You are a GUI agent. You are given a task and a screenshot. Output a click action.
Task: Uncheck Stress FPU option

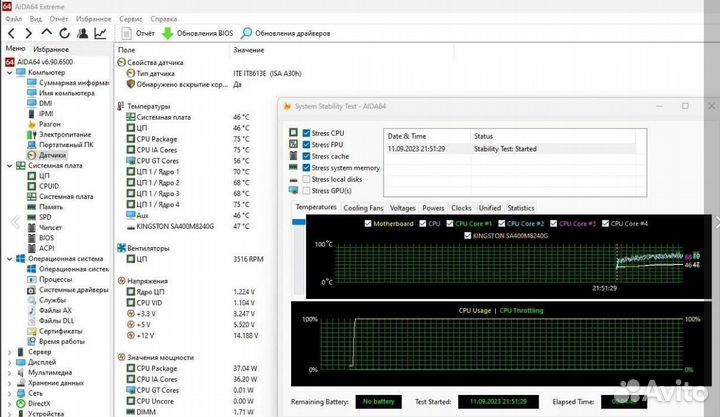coord(306,144)
